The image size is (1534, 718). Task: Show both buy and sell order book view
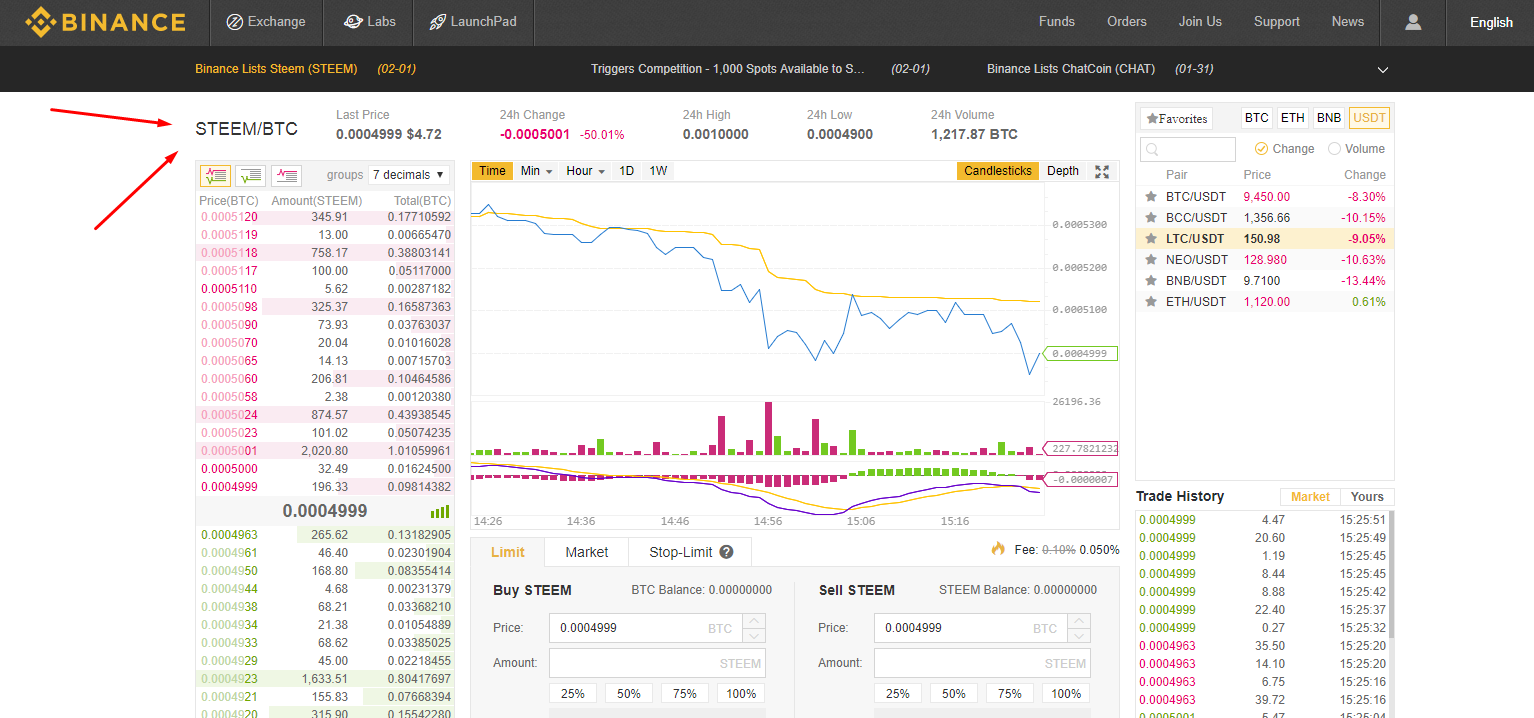click(x=215, y=176)
